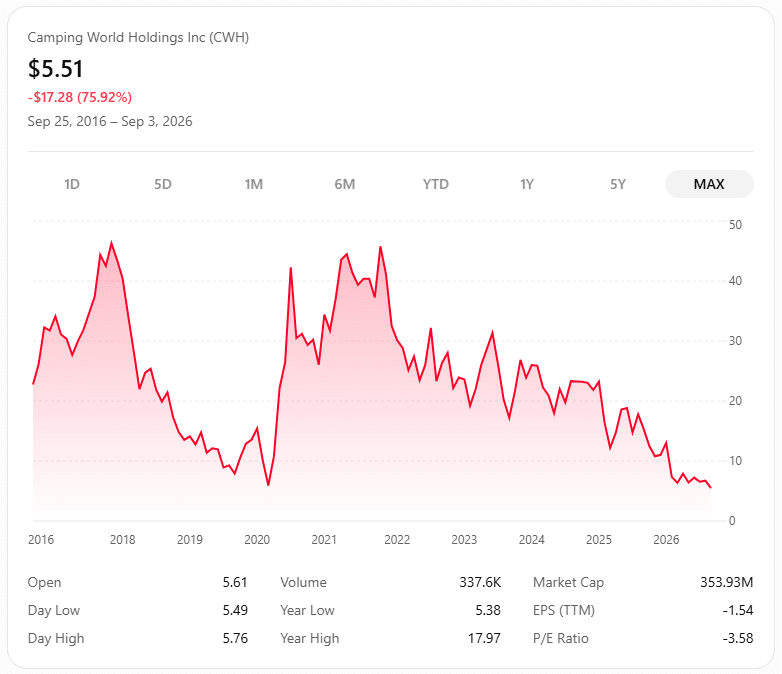This screenshot has height=674, width=782.
Task: Click the $5.51 current price
Action: point(55,68)
